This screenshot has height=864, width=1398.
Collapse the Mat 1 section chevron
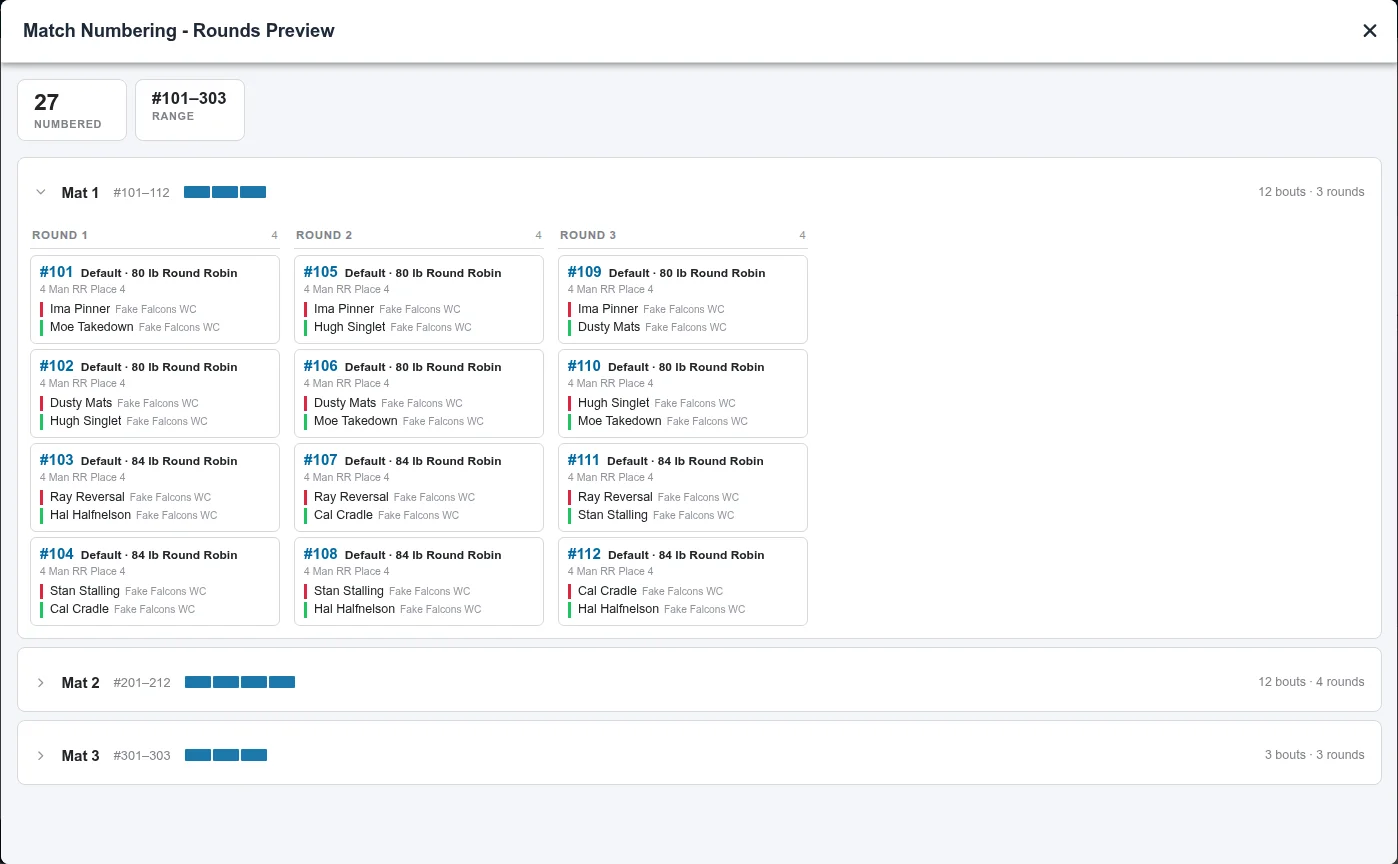click(41, 192)
